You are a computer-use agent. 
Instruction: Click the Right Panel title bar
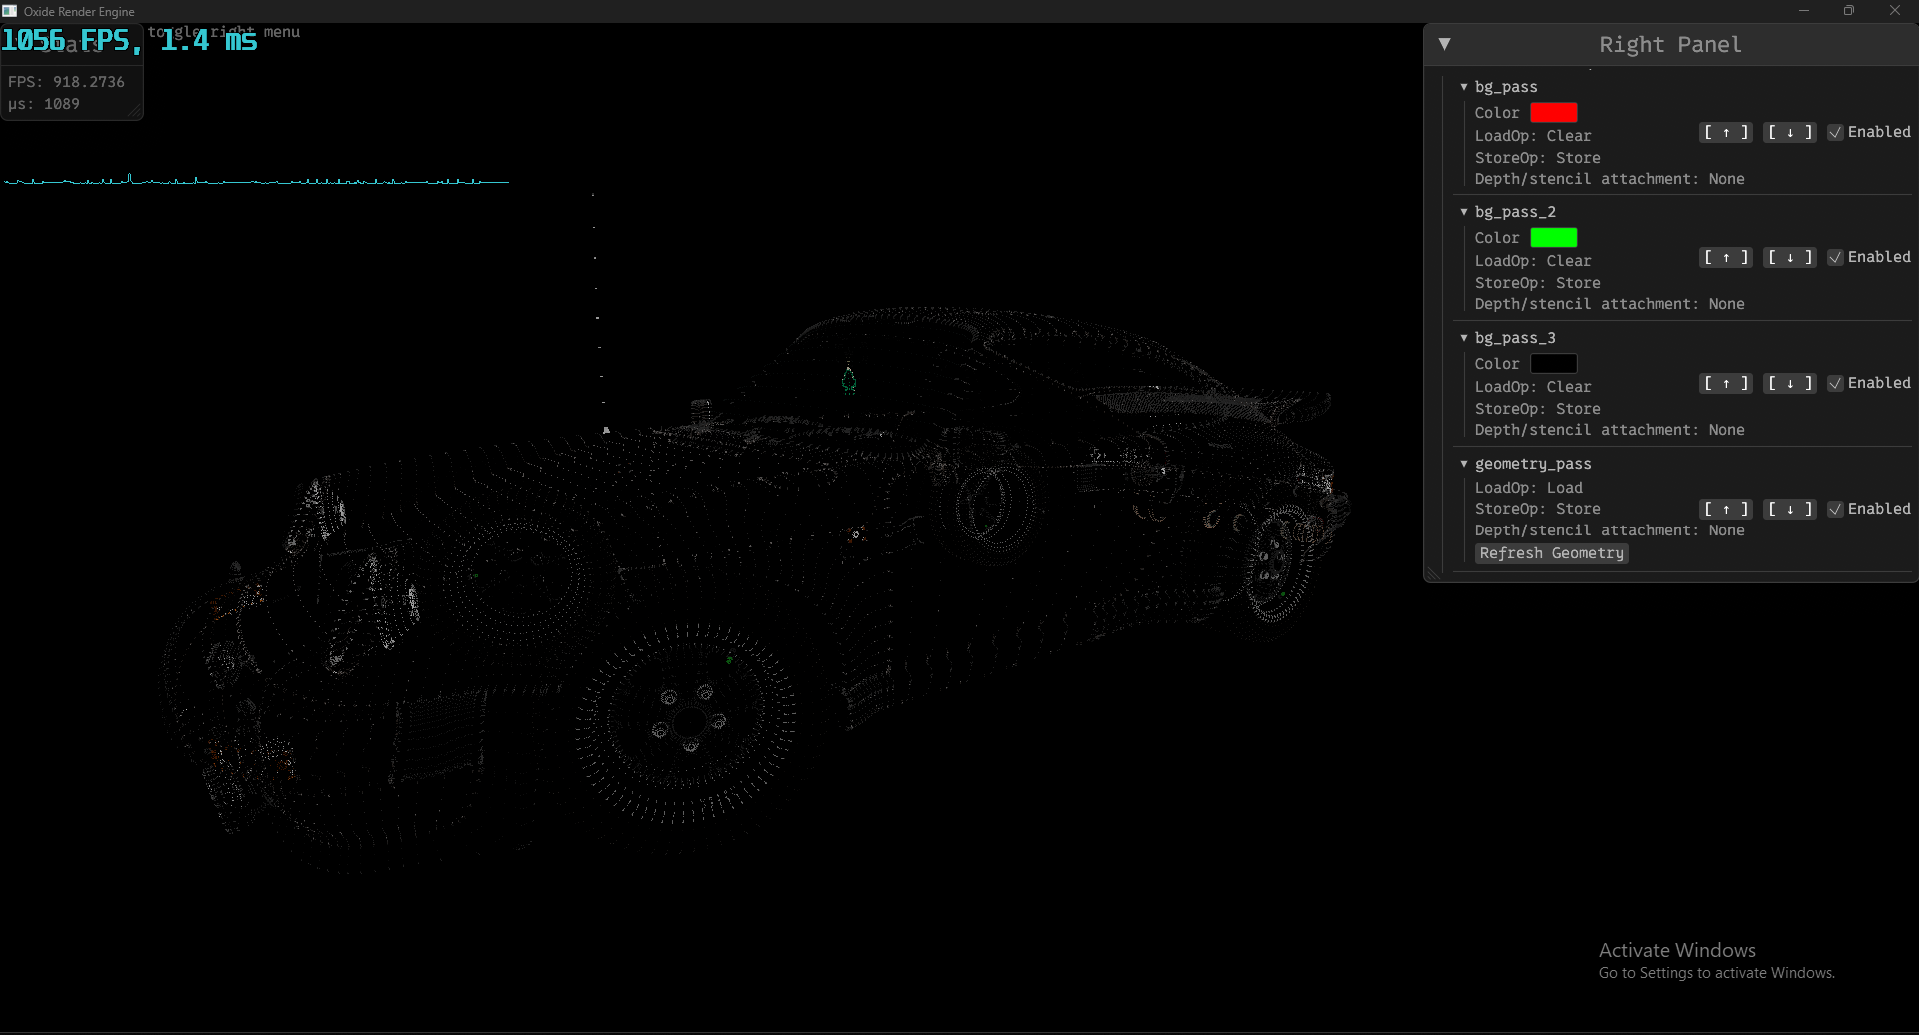tap(1670, 44)
